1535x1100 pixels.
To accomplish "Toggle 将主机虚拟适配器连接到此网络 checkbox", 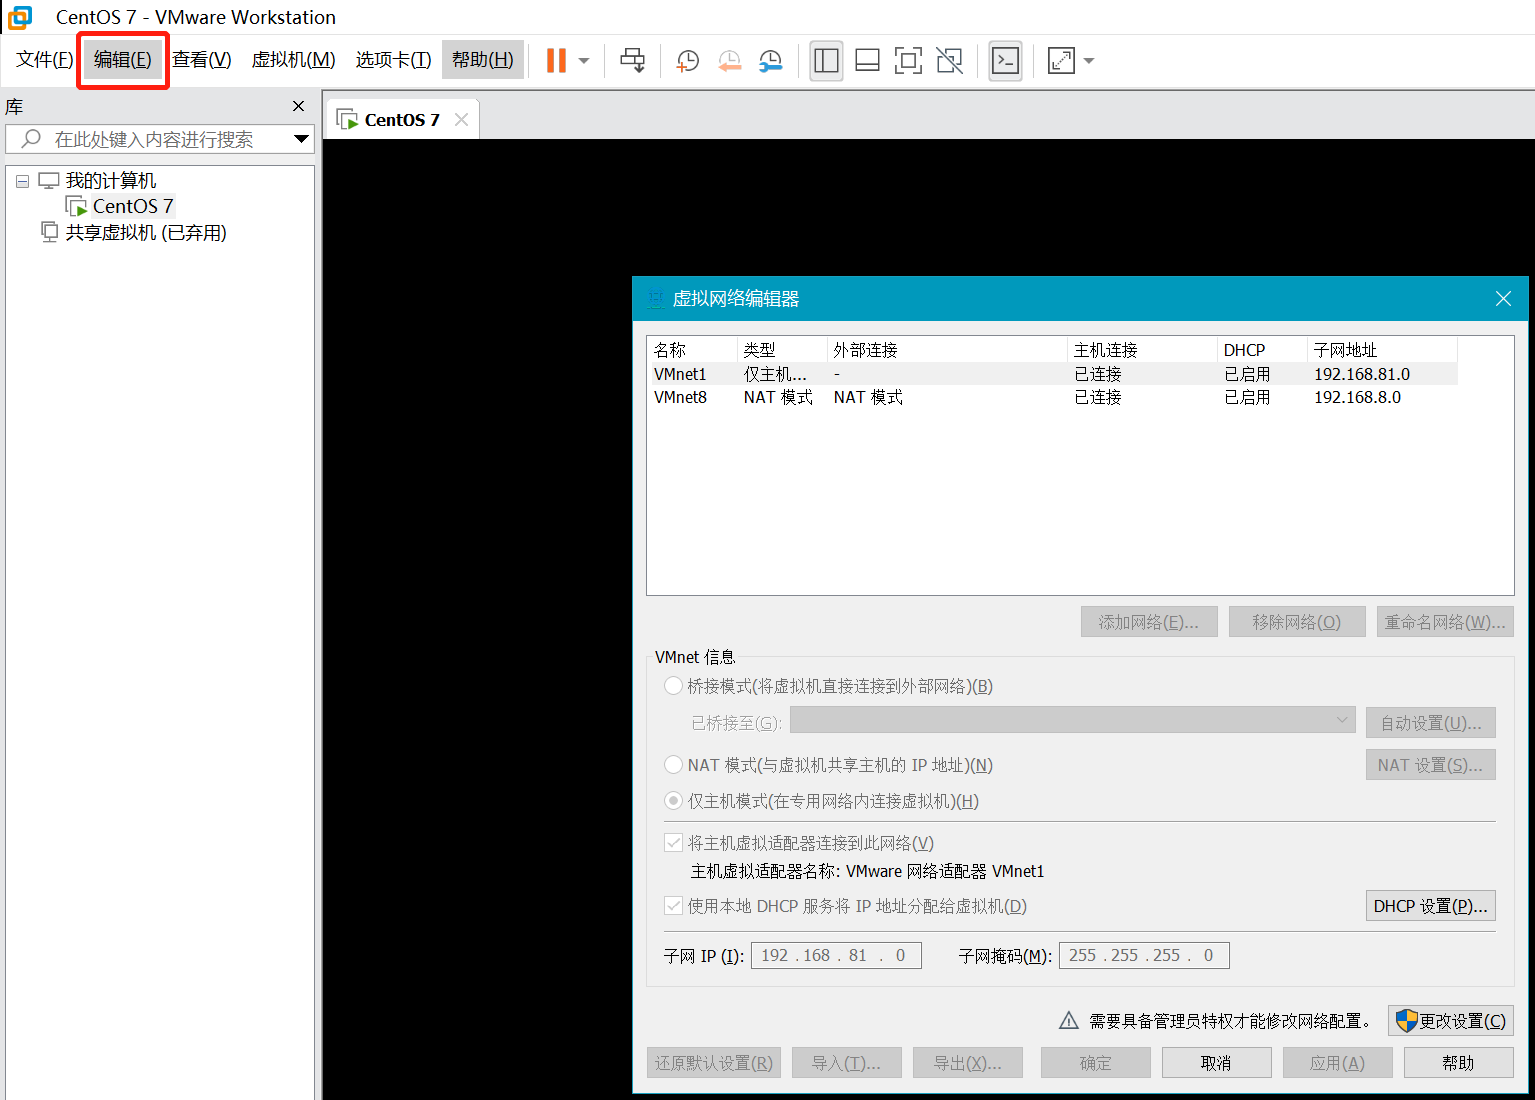I will pos(674,843).
